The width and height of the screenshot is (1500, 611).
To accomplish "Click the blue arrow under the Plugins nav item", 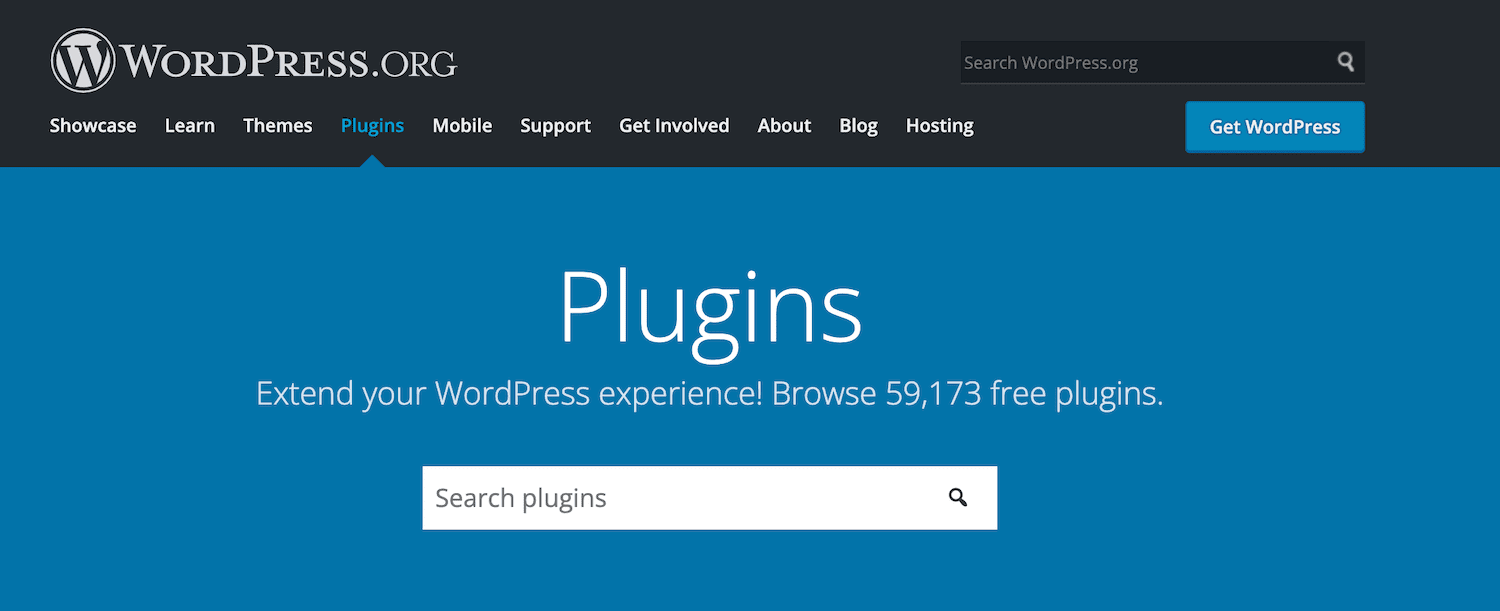I will point(372,161).
